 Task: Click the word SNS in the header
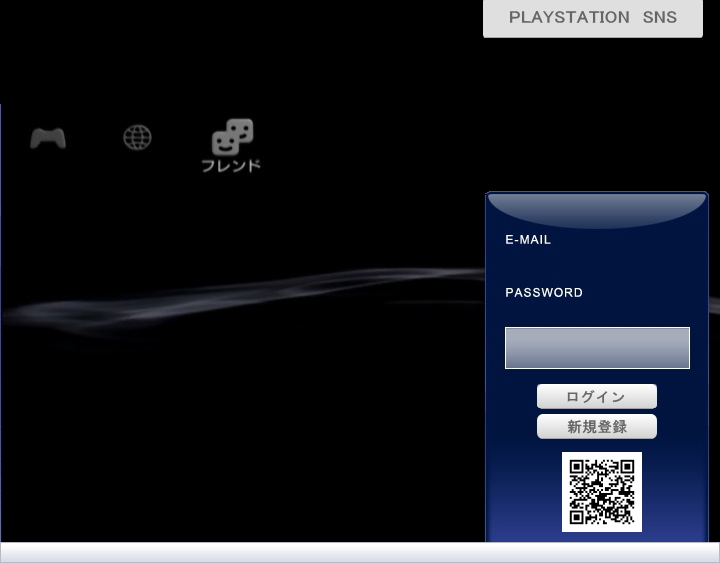point(660,17)
